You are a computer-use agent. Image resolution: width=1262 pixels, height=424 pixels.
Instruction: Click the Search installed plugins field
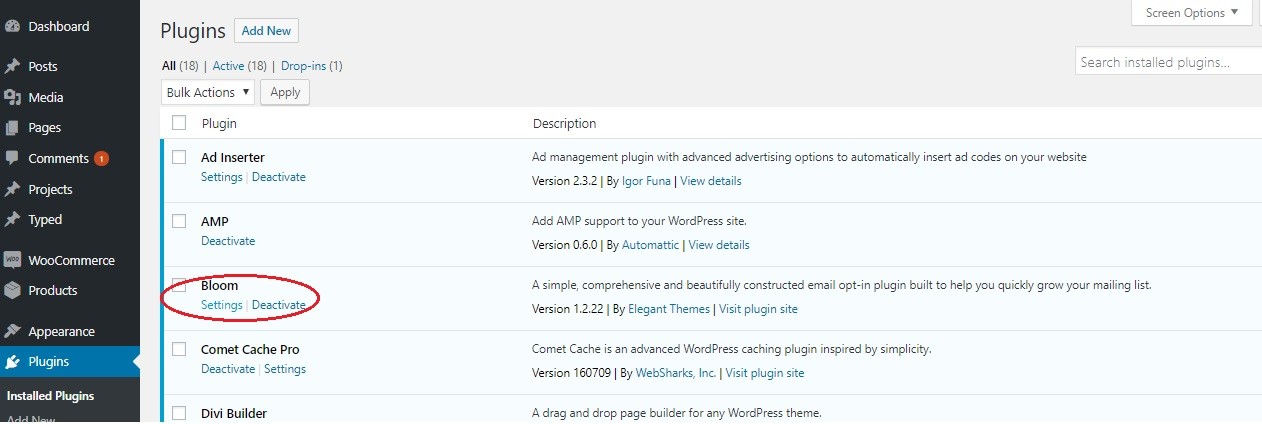(1168, 62)
